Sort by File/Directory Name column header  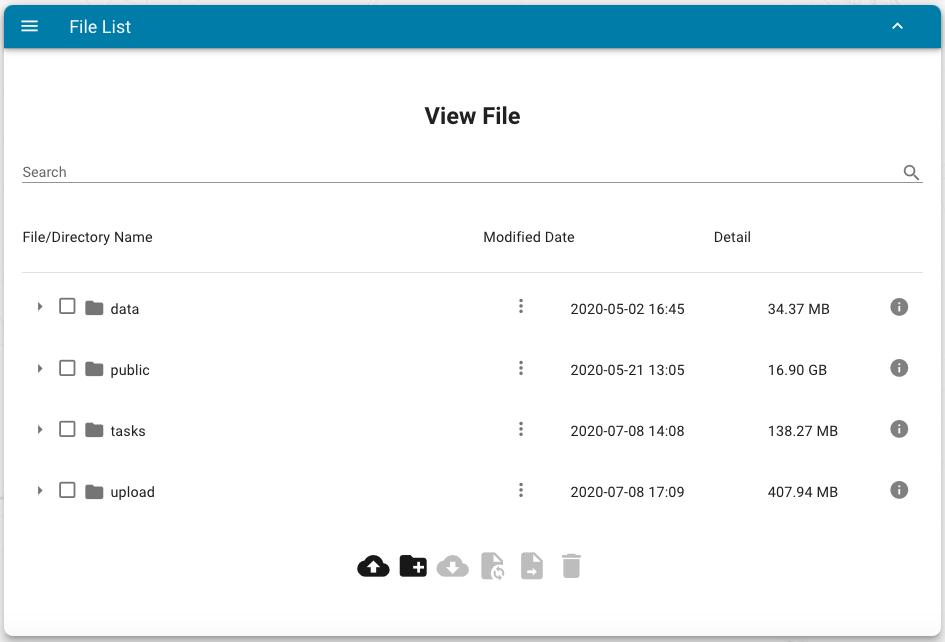[x=87, y=238]
